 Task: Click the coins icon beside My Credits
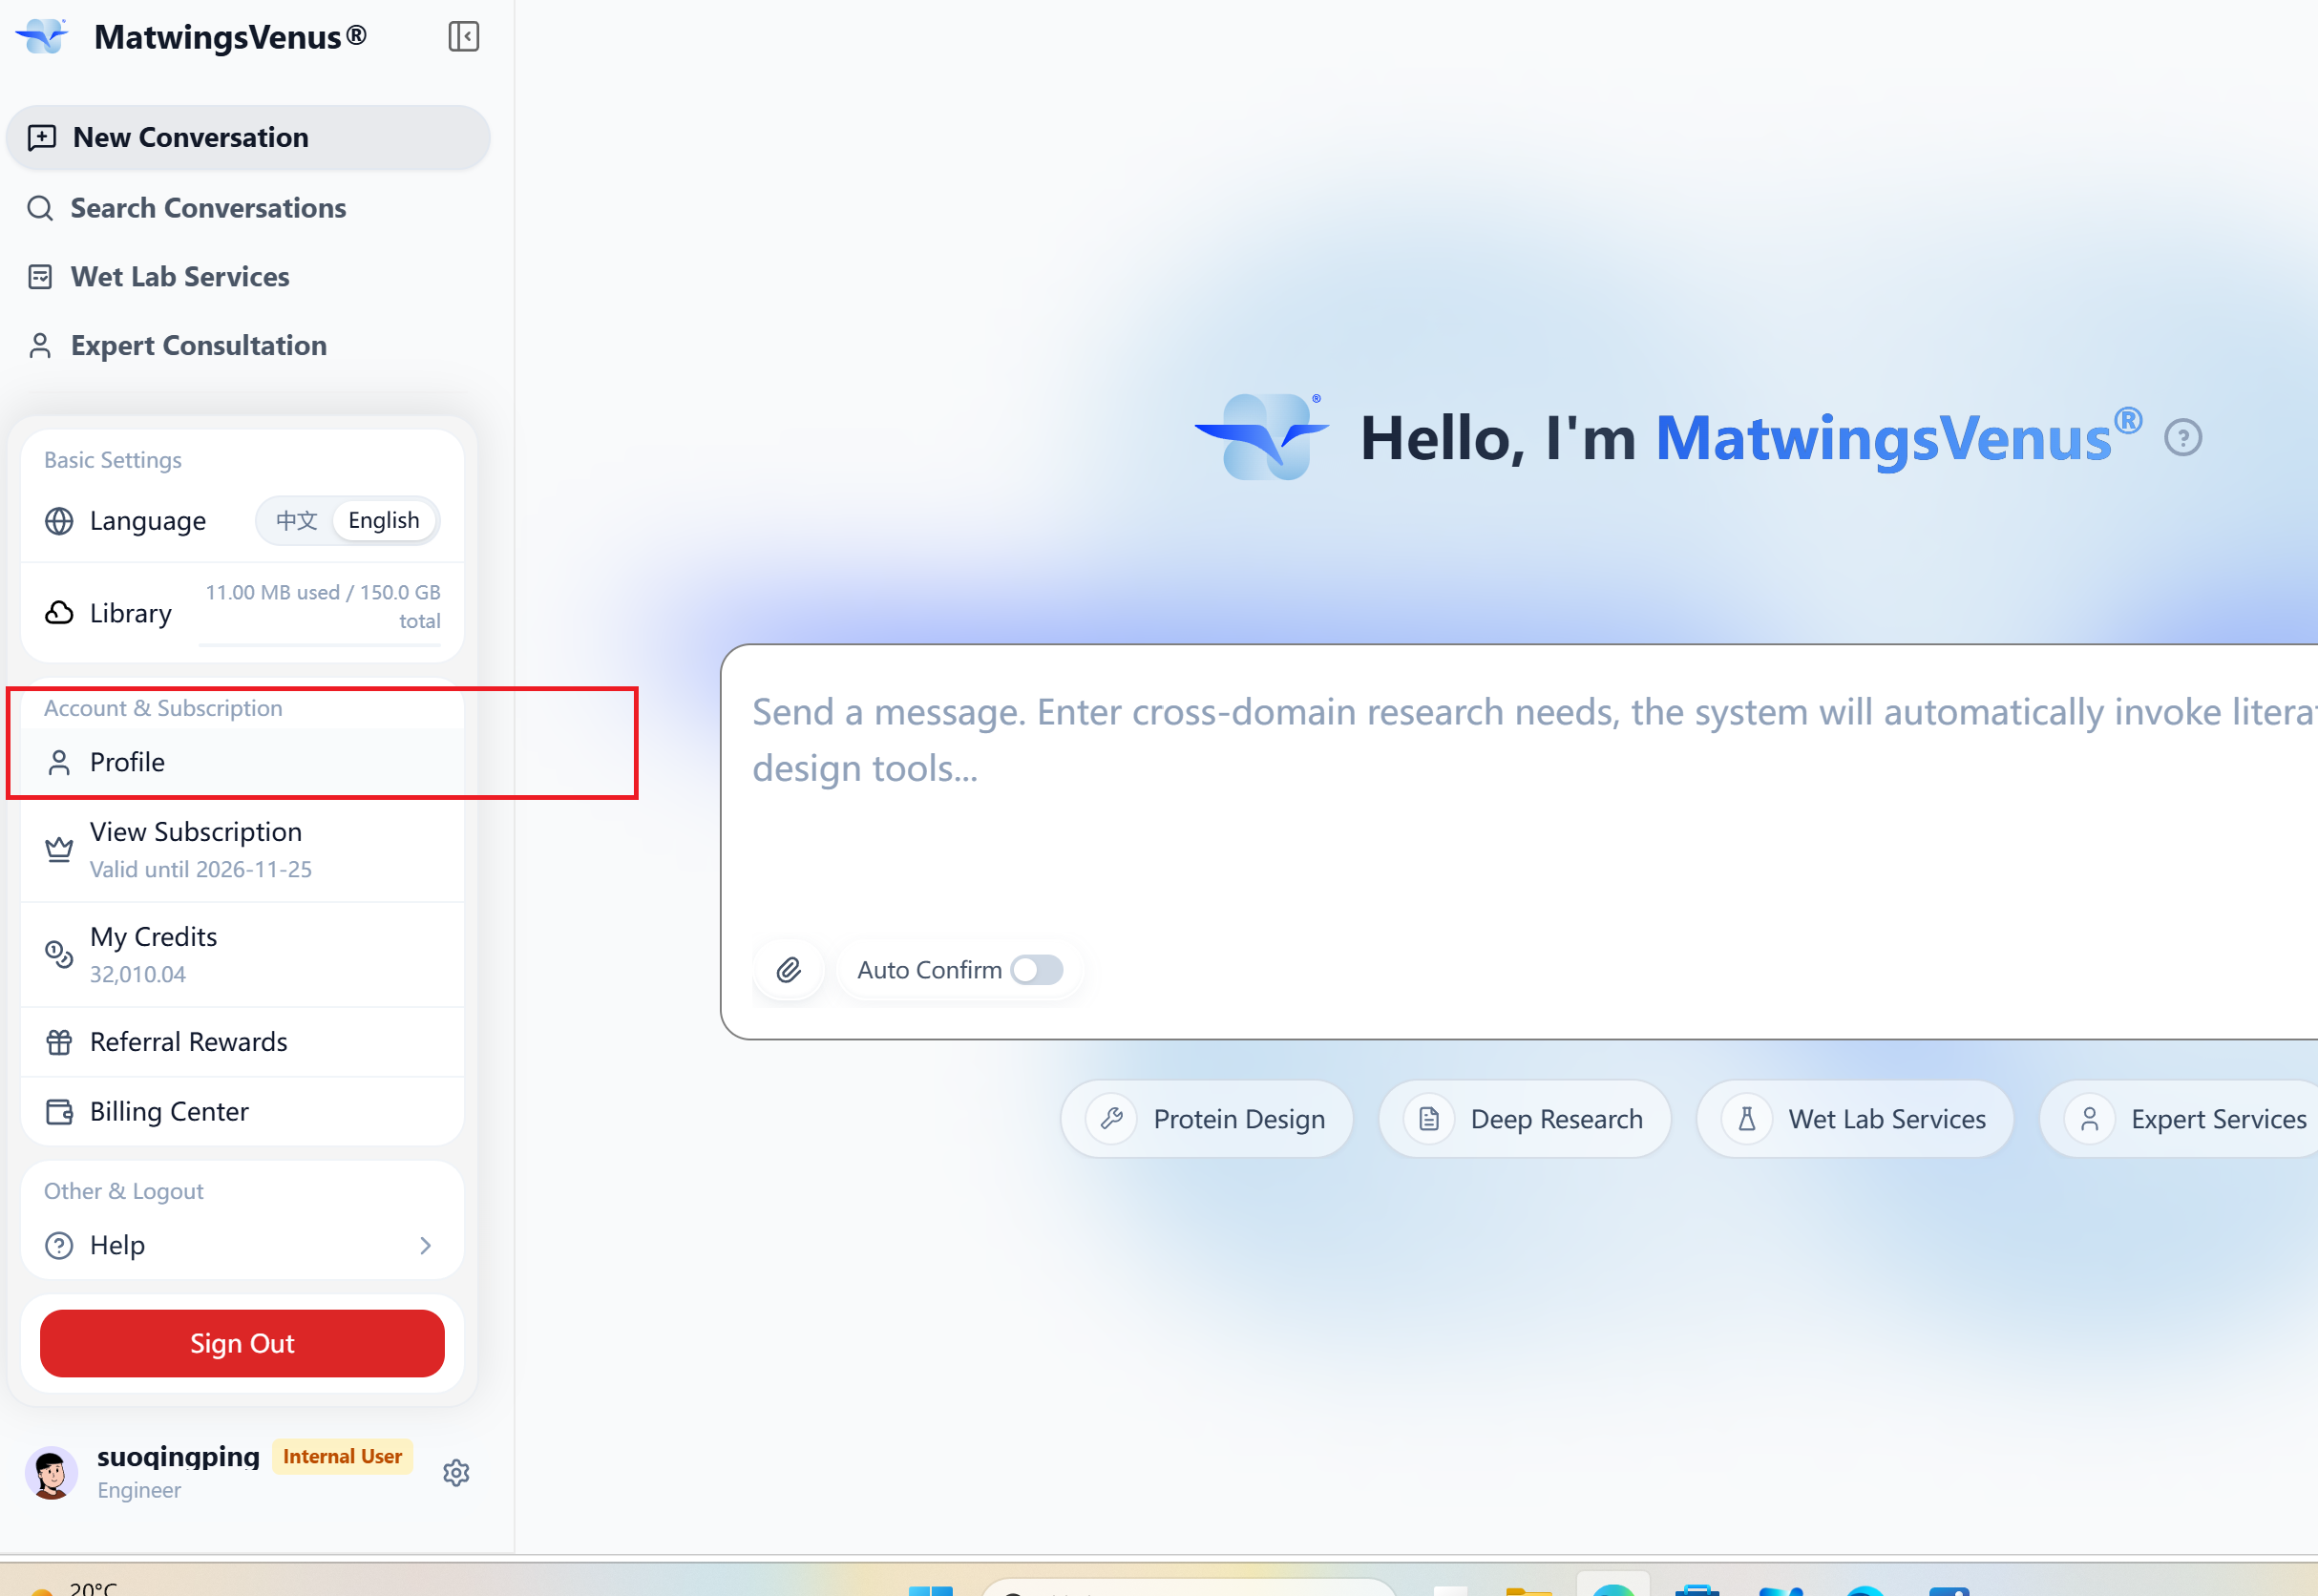click(59, 955)
